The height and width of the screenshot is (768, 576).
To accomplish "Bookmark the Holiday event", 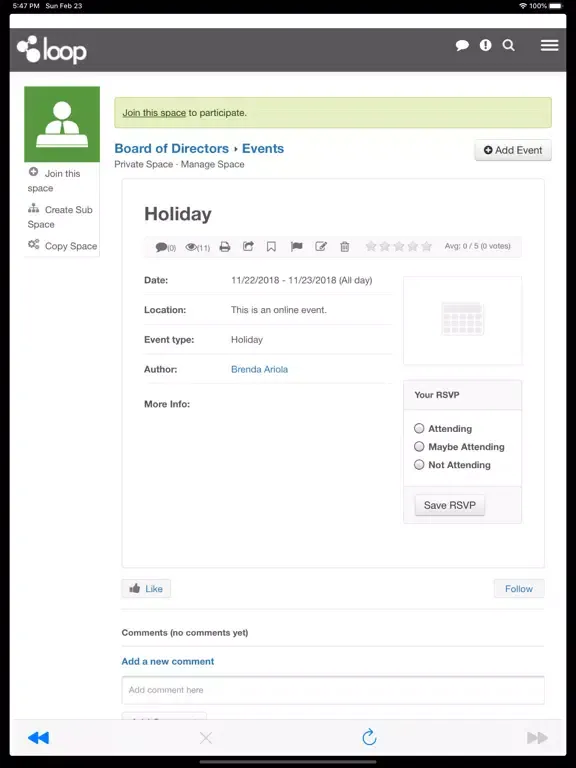I will pyautogui.click(x=271, y=247).
